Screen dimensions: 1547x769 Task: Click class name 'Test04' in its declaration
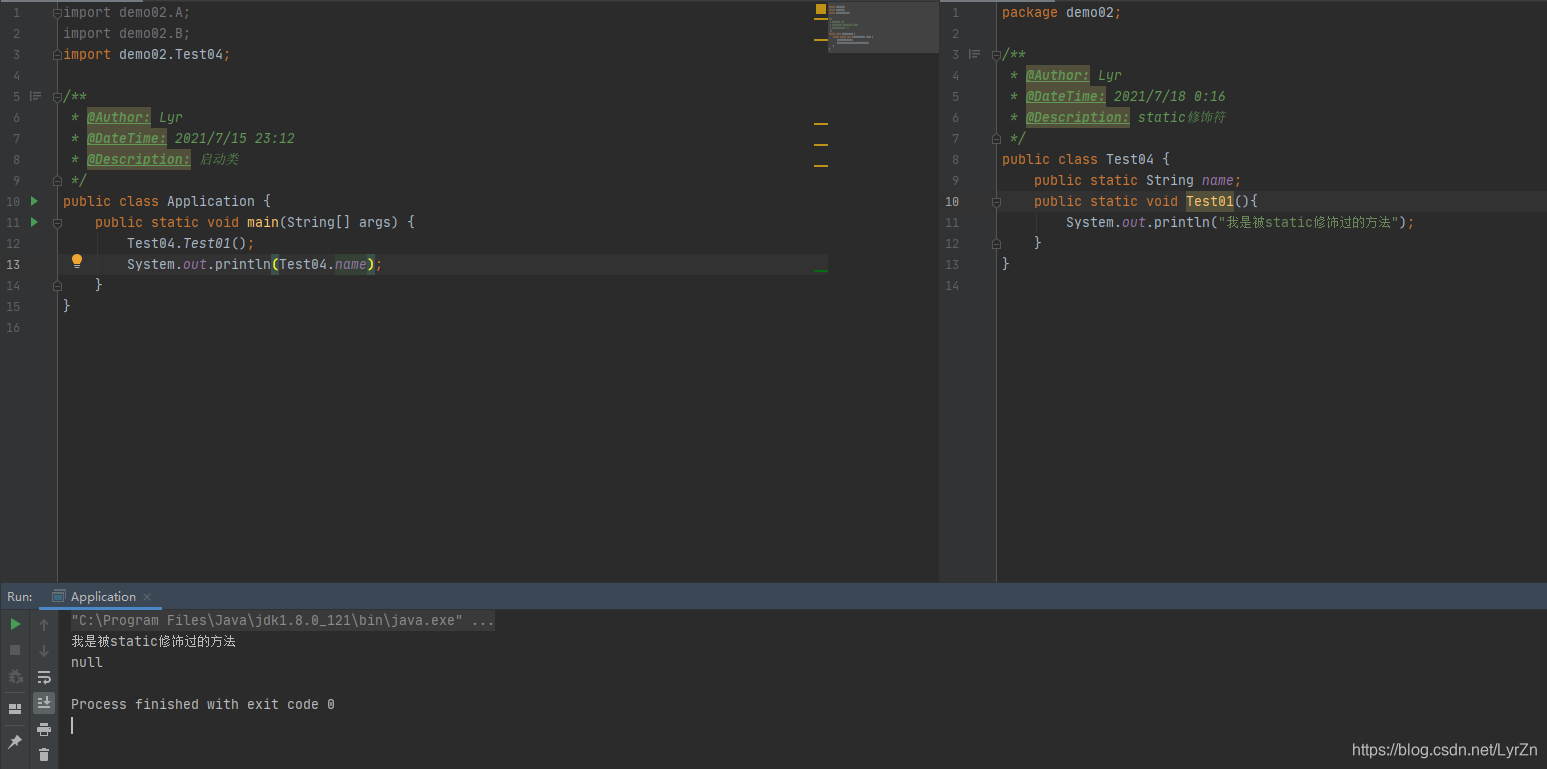[x=1130, y=159]
